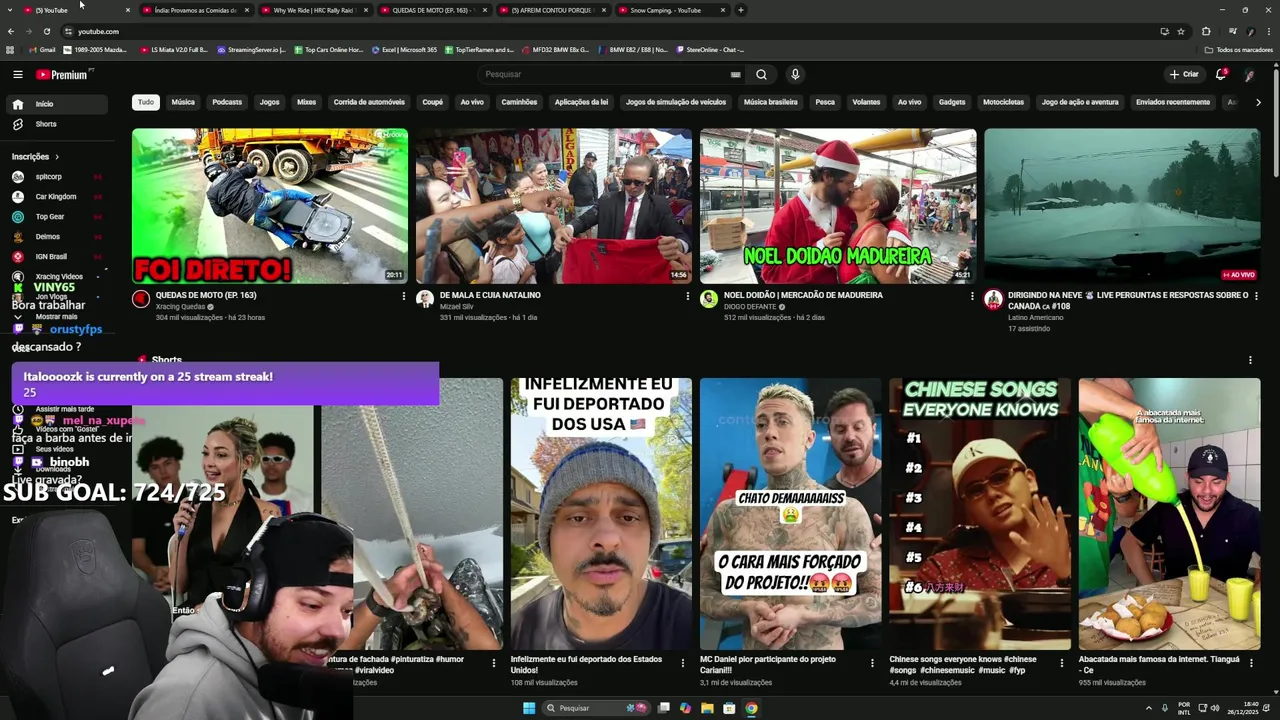Image resolution: width=1280 pixels, height=720 pixels.
Task: Select the Motocicletas filter chip
Action: coord(1003,102)
